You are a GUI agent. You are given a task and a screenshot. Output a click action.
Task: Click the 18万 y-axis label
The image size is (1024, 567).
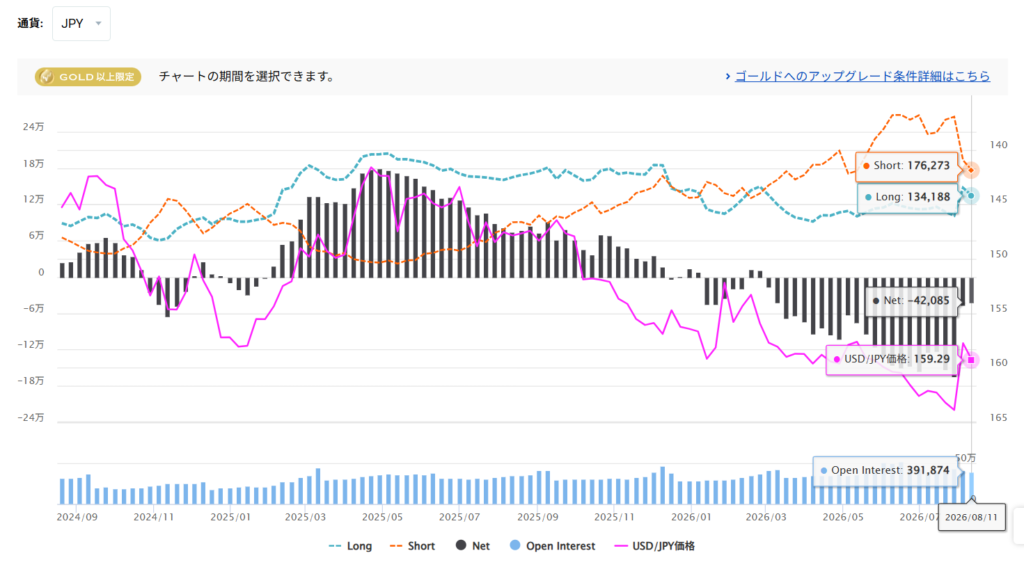click(x=33, y=163)
